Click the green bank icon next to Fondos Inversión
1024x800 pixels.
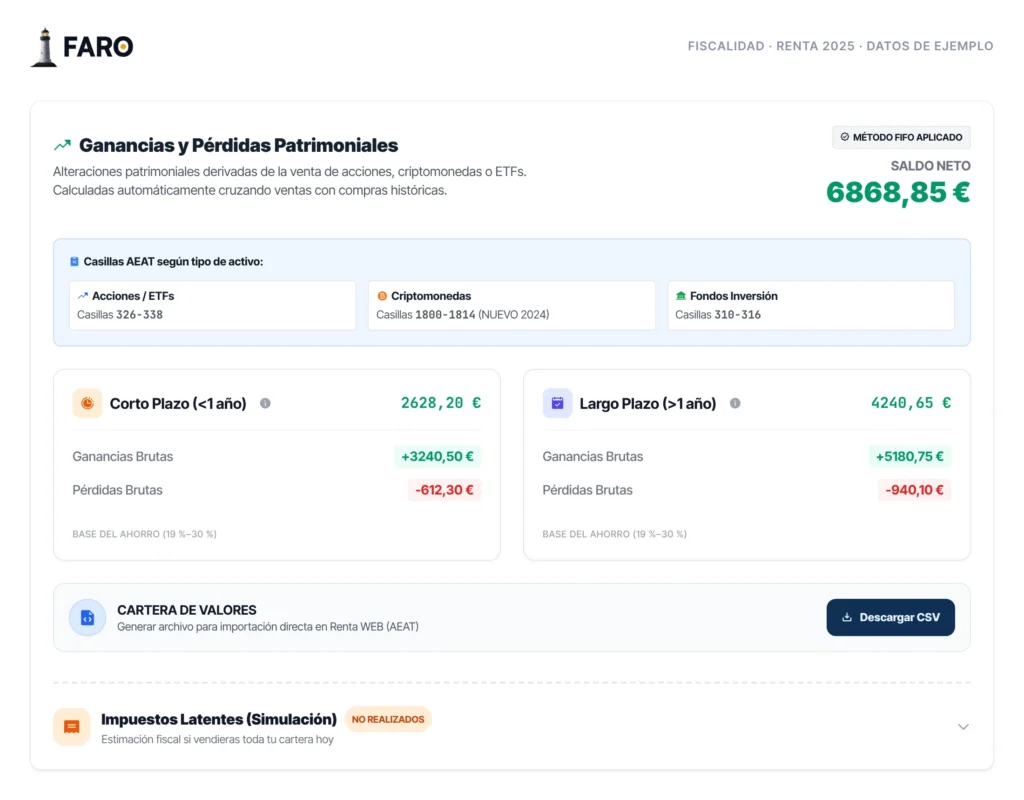[x=680, y=296]
